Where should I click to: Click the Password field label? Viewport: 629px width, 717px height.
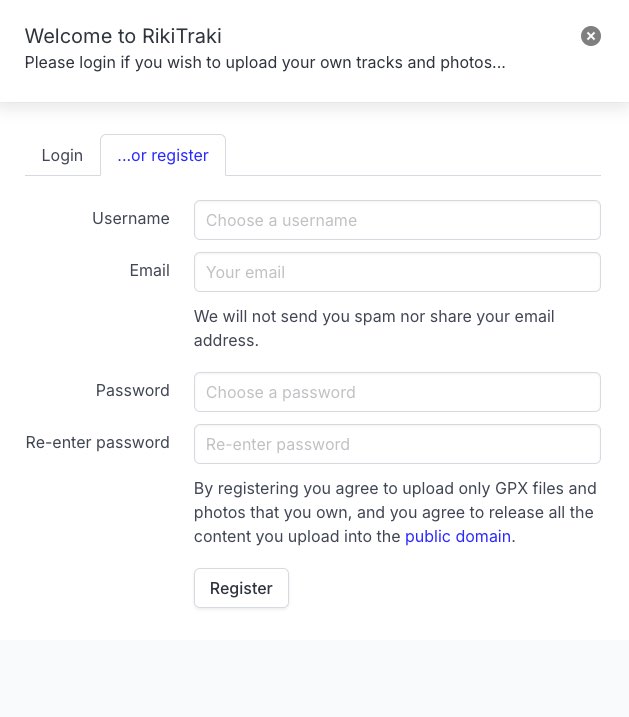(133, 390)
